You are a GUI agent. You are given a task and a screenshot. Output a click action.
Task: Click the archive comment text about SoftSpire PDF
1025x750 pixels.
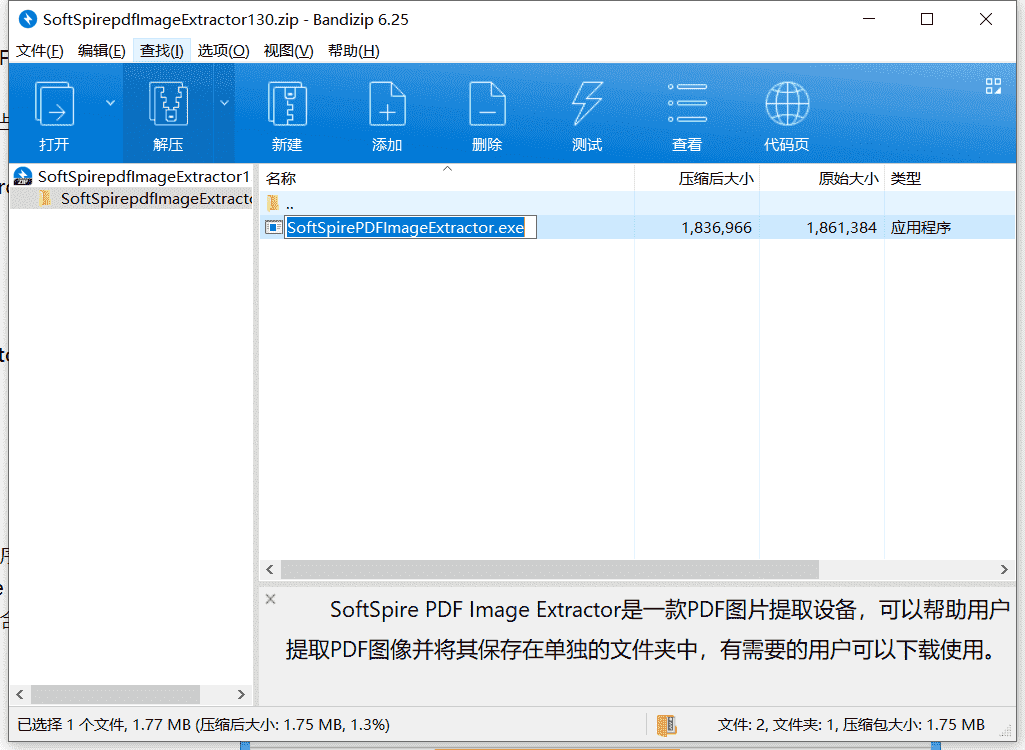pyautogui.click(x=647, y=629)
